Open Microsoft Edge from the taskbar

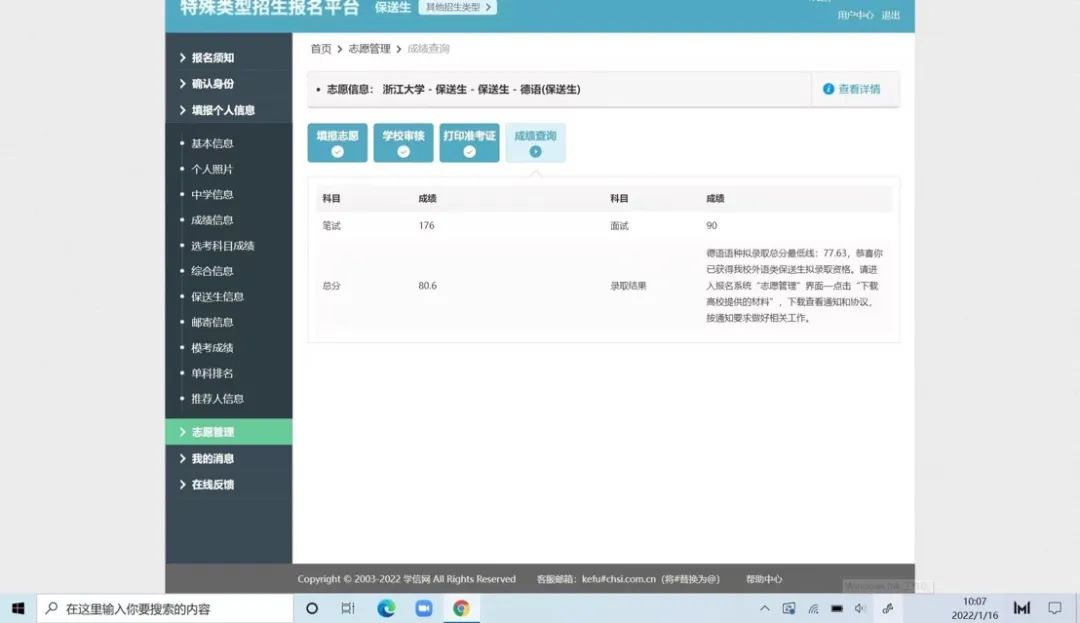386,608
